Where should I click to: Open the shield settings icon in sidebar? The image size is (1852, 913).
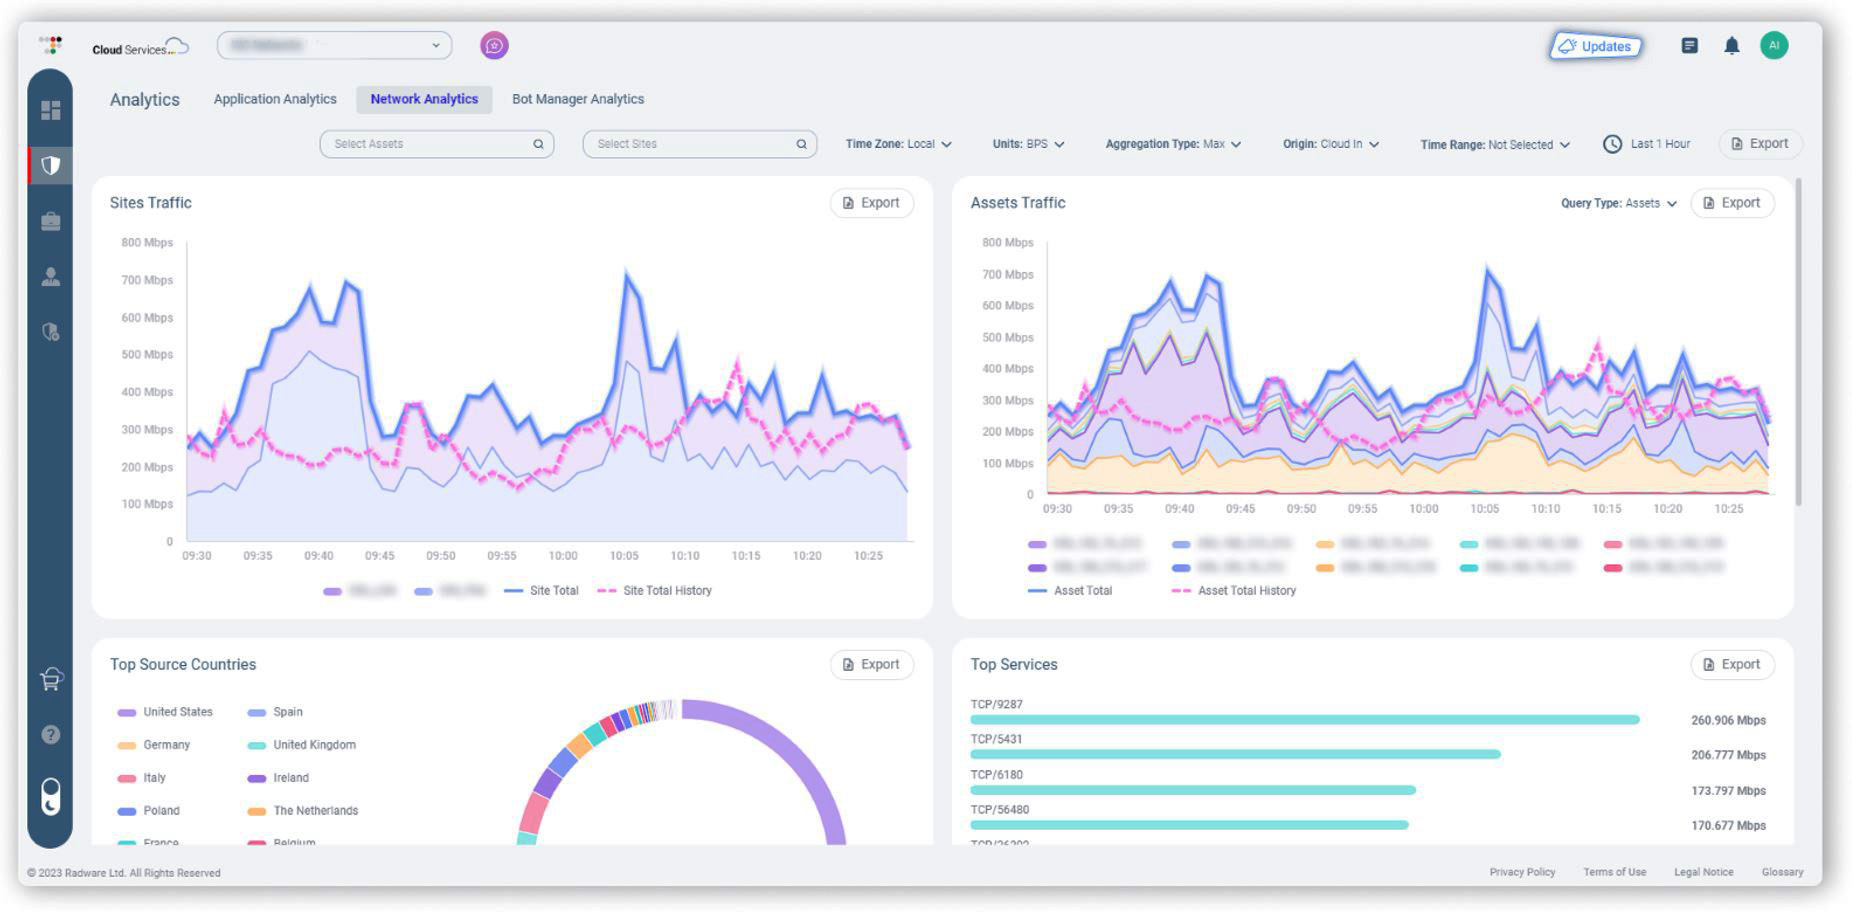point(50,332)
